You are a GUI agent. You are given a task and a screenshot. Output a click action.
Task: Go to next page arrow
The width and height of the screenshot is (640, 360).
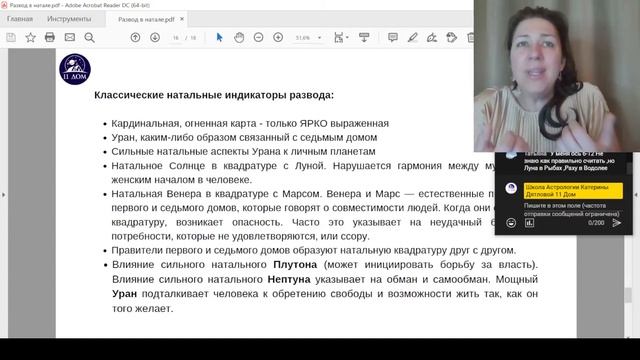click(155, 38)
